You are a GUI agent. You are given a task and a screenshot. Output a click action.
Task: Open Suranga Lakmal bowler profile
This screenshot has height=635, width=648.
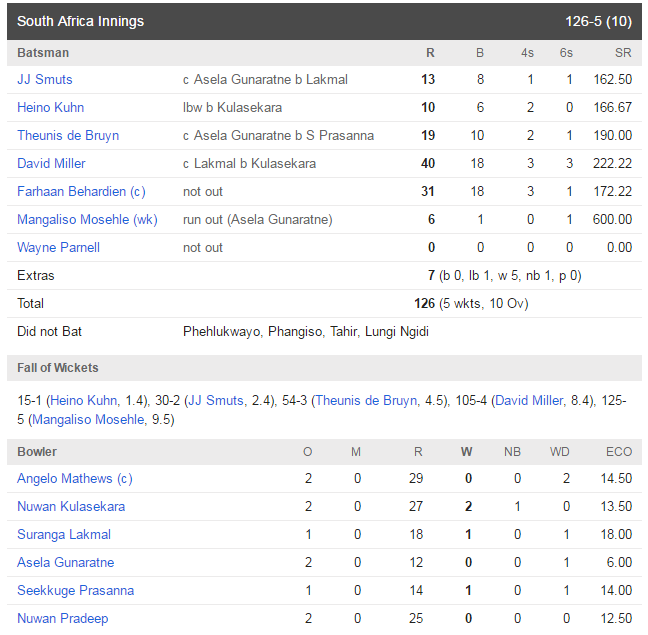64,535
